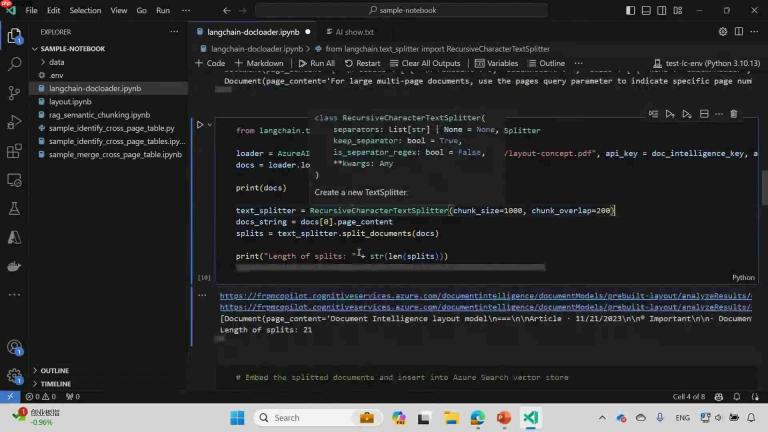Click the sample-notebook command center search
Image resolution: width=768 pixels, height=432 pixels.
[x=401, y=10]
